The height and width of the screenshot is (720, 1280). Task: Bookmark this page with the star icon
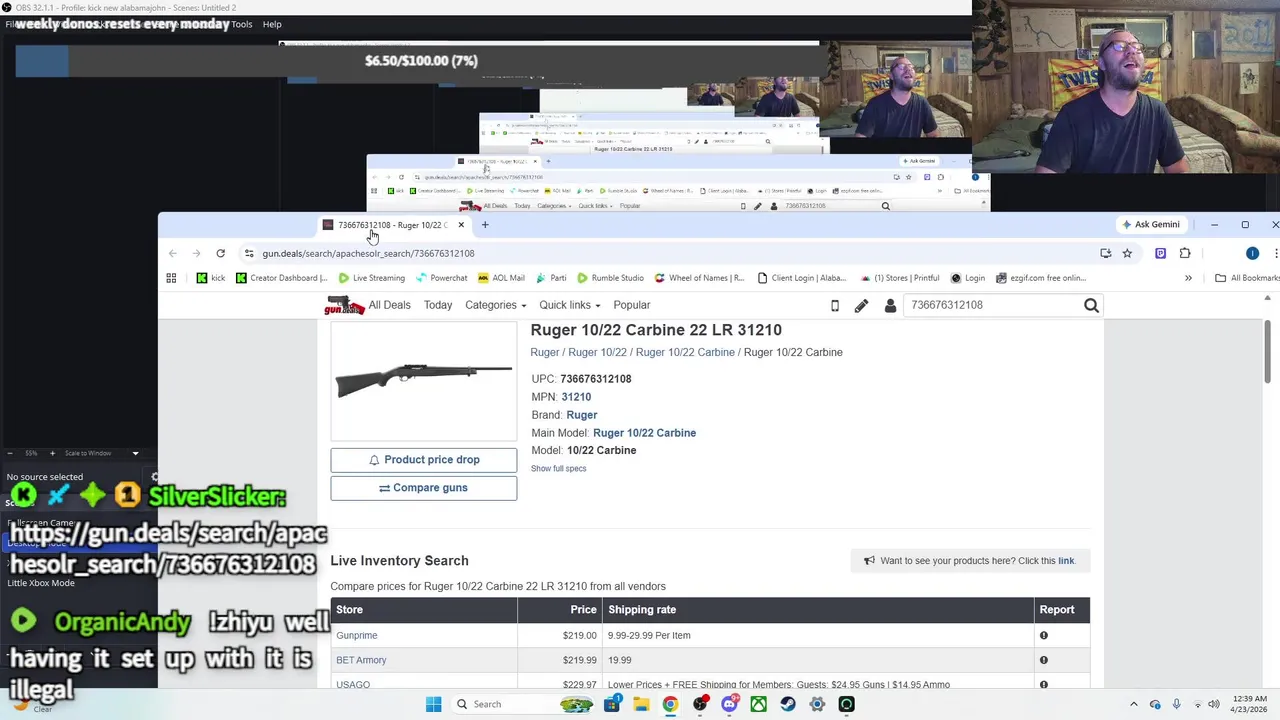[1127, 253]
